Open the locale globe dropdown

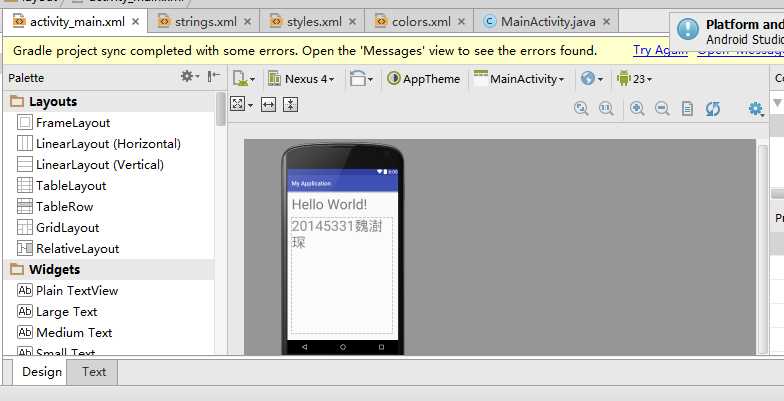pyautogui.click(x=592, y=79)
